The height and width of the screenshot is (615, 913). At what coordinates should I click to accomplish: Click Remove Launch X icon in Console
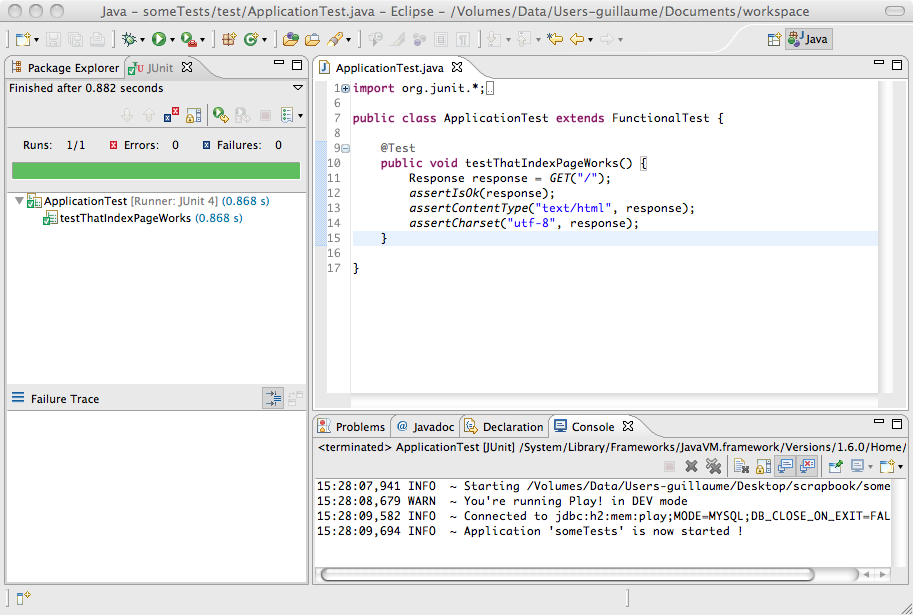[691, 466]
